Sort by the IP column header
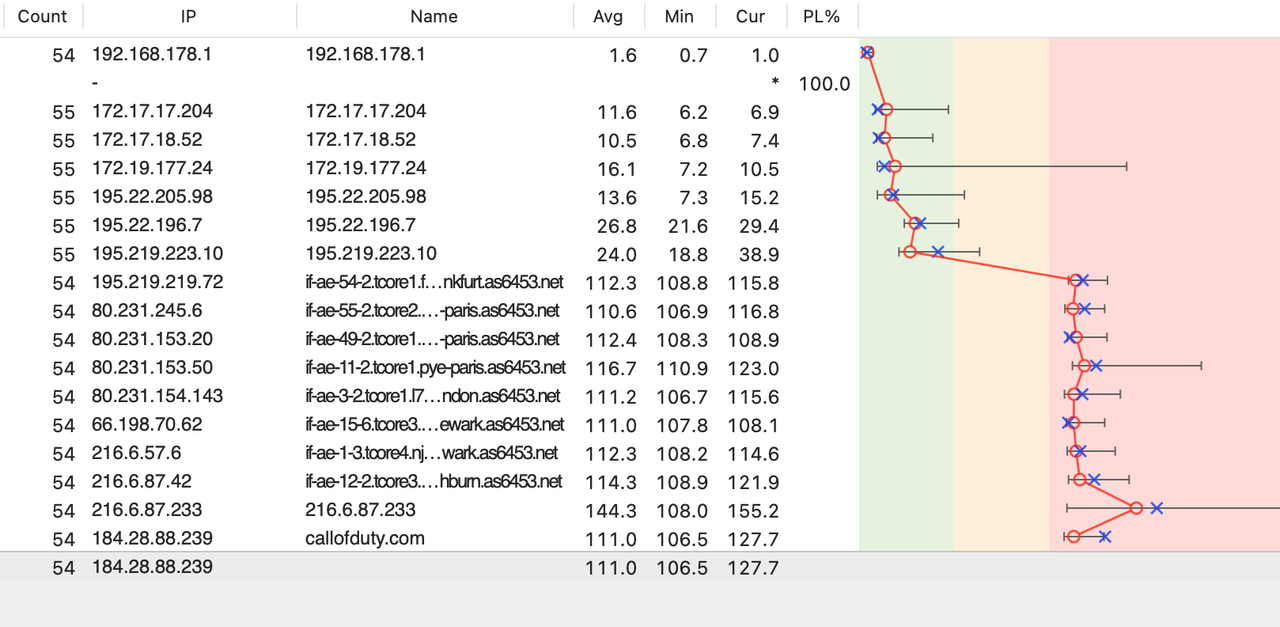This screenshot has width=1280, height=627. pos(189,16)
